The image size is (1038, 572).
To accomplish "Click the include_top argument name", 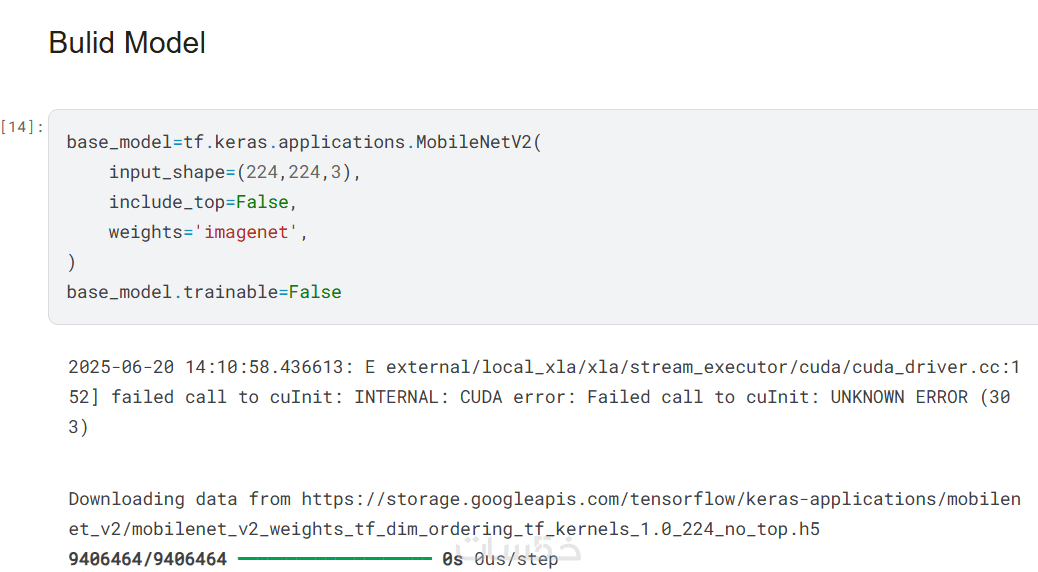I will (166, 202).
